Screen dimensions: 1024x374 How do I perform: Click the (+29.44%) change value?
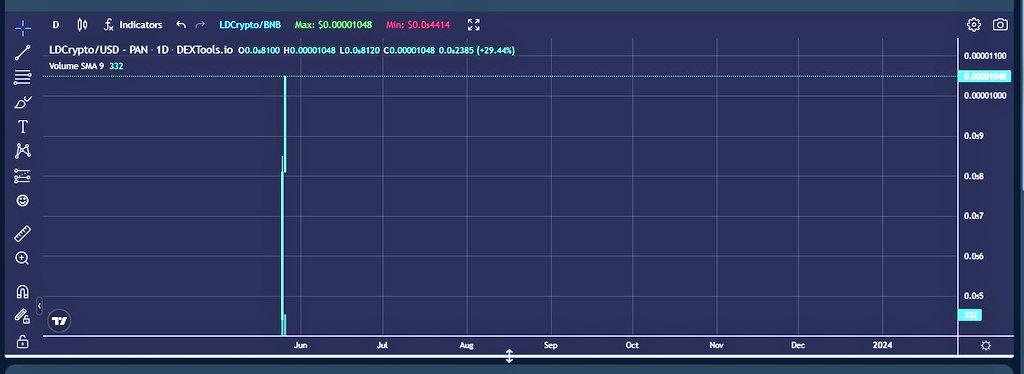click(496, 50)
